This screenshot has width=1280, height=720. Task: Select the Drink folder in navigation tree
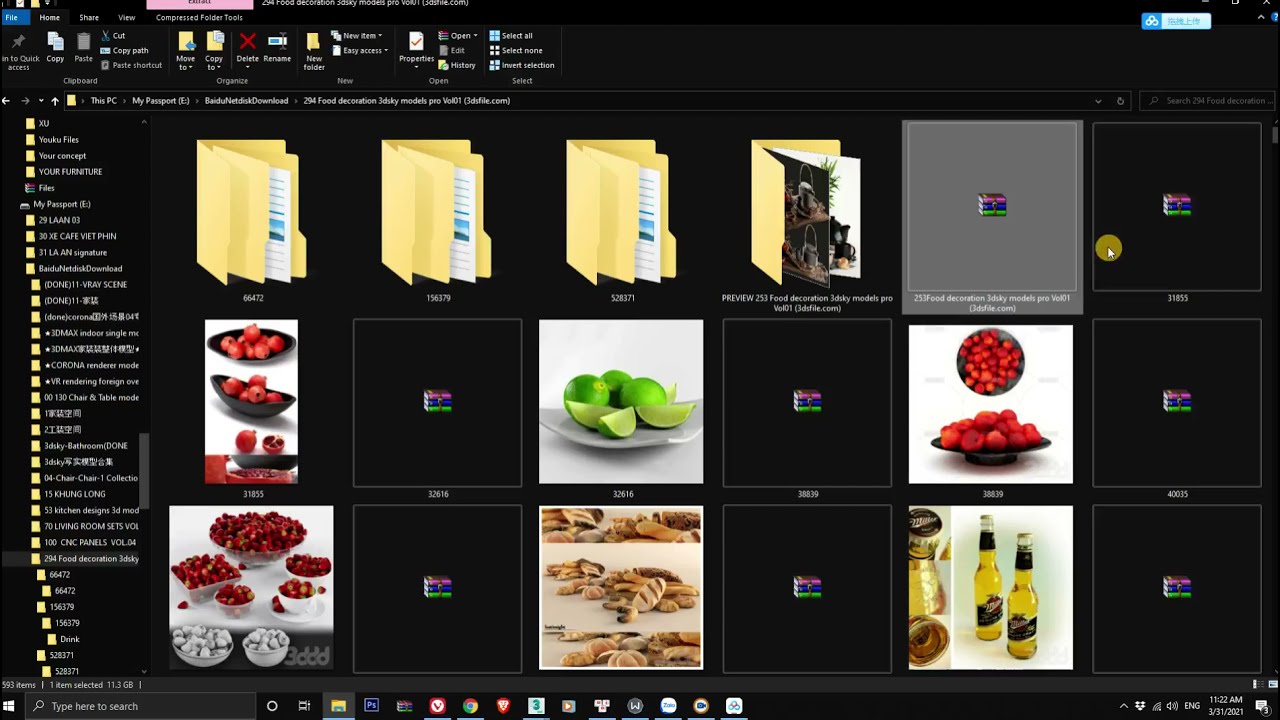[x=69, y=639]
